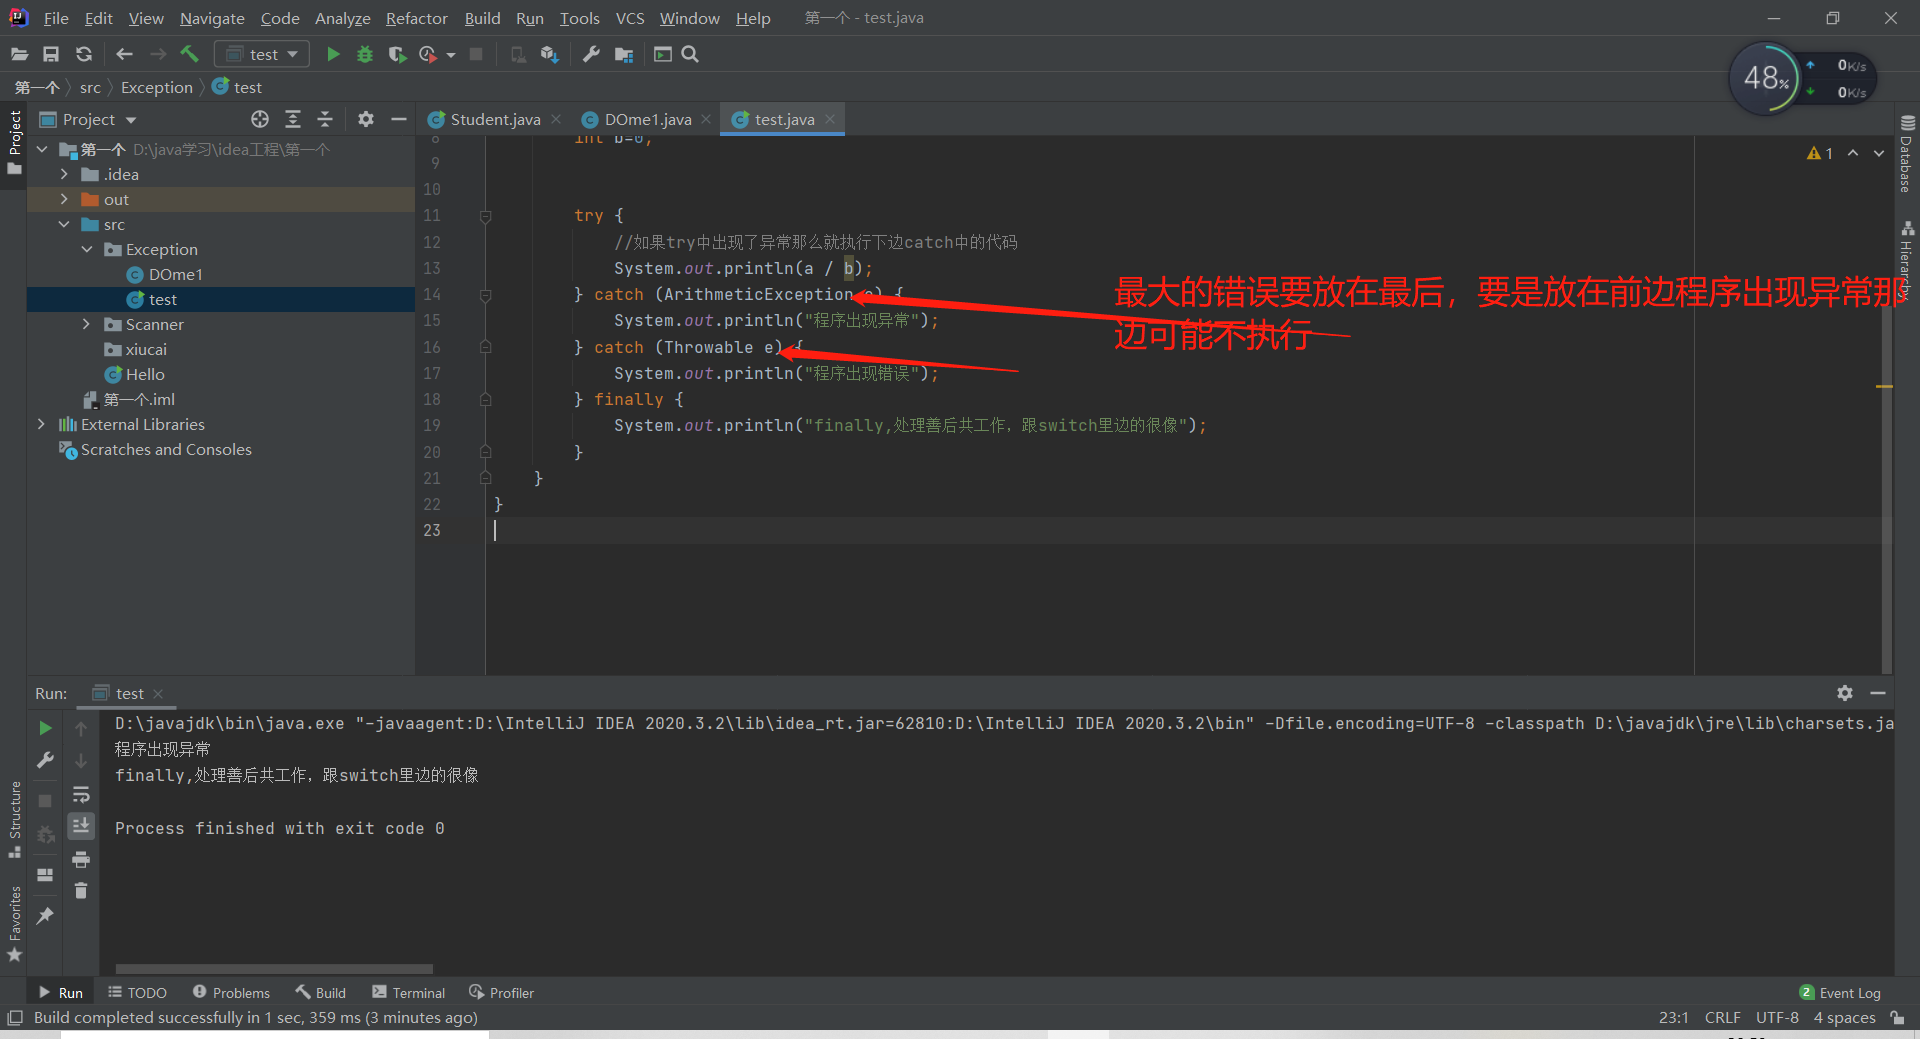Build project with the hammer icon
This screenshot has height=1039, width=1920.
coord(190,54)
